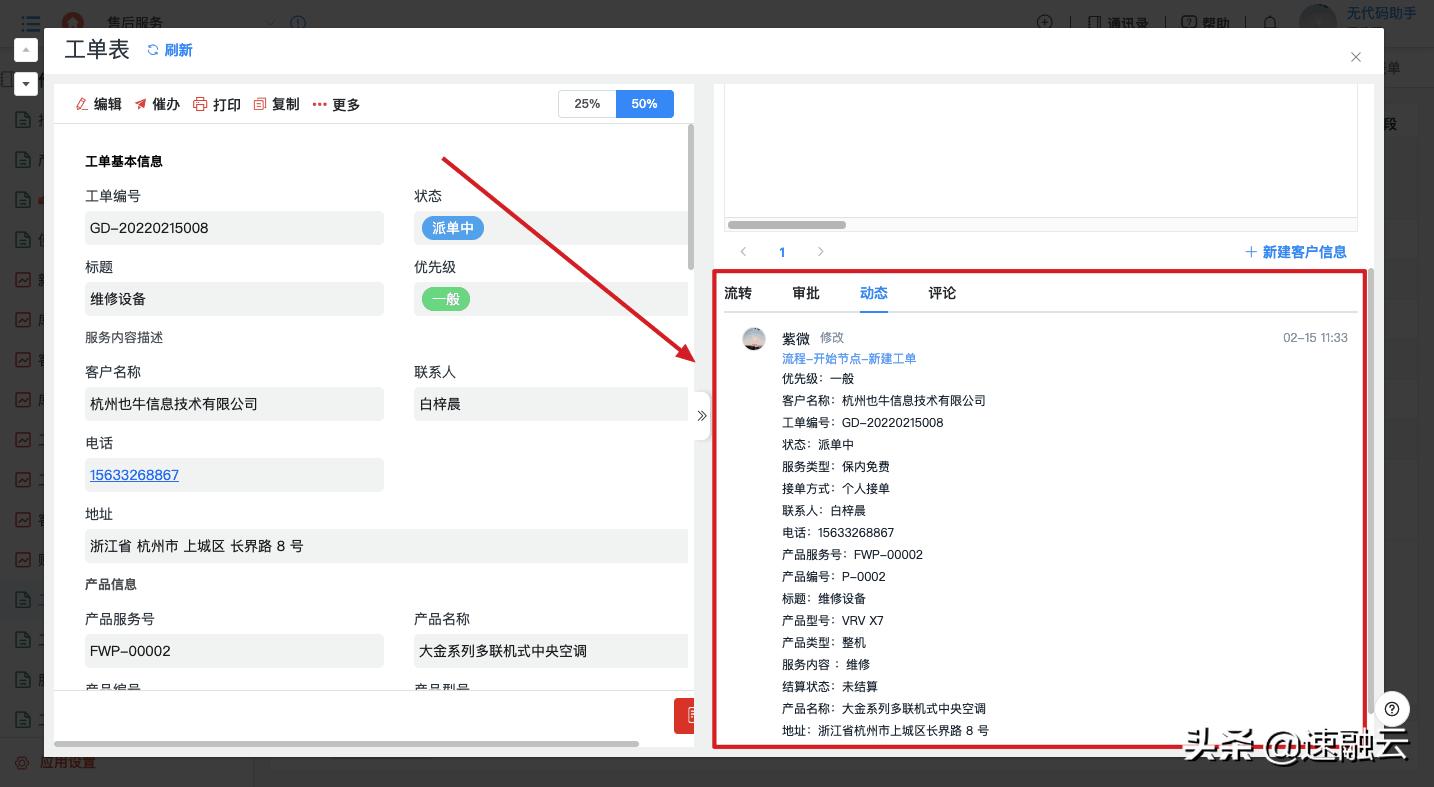Switch zoom view to 25%
Viewport: 1434px width, 787px height.
coord(587,104)
